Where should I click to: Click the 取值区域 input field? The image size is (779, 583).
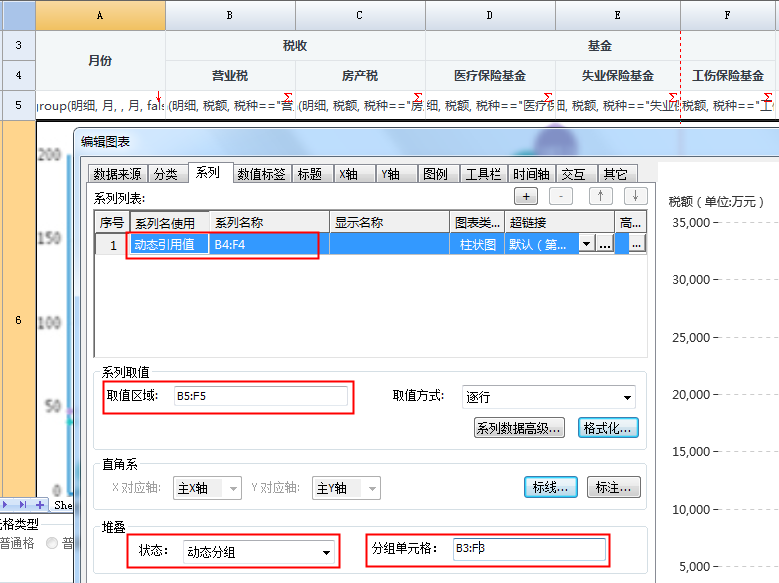point(260,396)
